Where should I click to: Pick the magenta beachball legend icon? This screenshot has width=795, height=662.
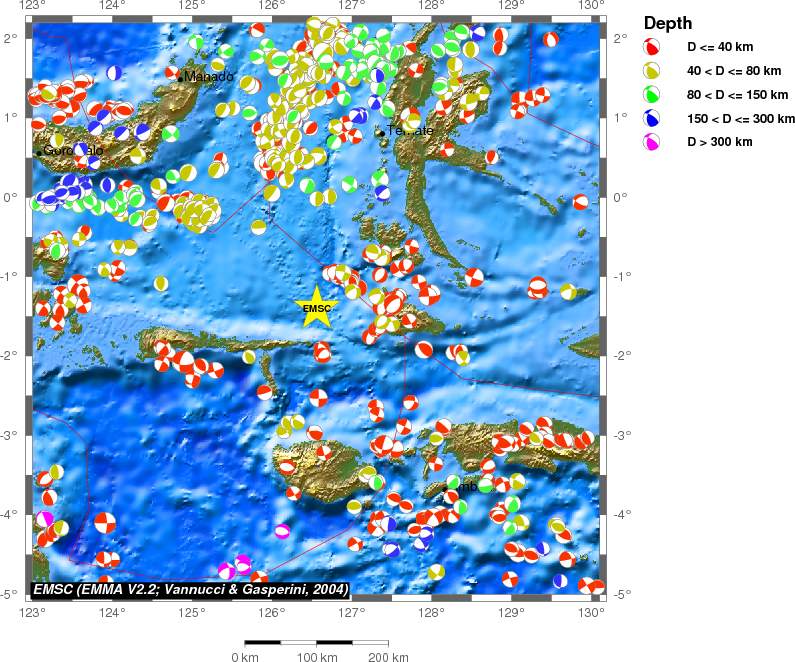(652, 142)
